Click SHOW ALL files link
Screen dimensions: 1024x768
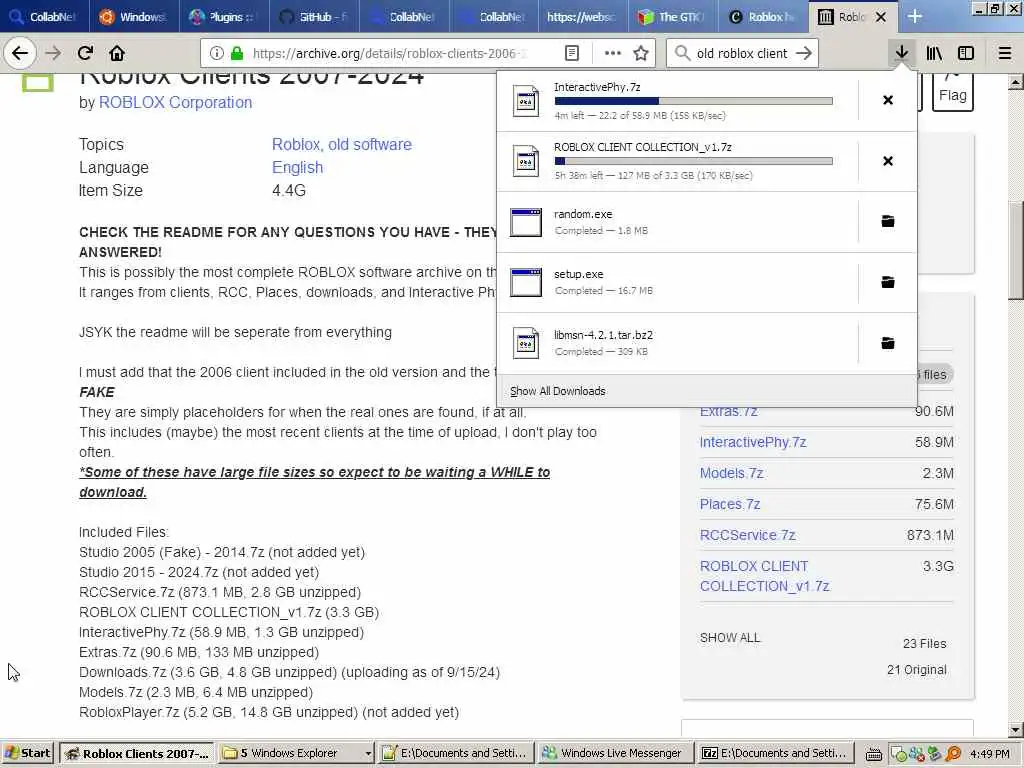[x=730, y=638]
